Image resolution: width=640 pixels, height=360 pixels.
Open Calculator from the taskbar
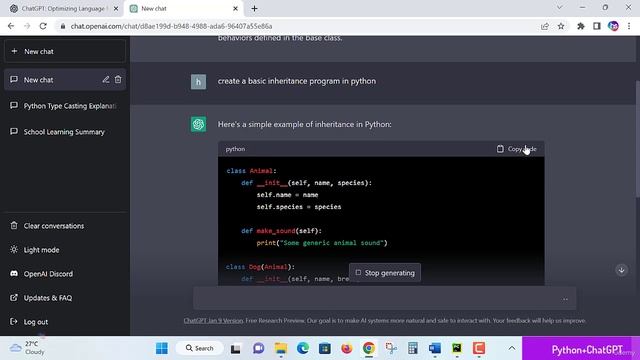tap(413, 348)
